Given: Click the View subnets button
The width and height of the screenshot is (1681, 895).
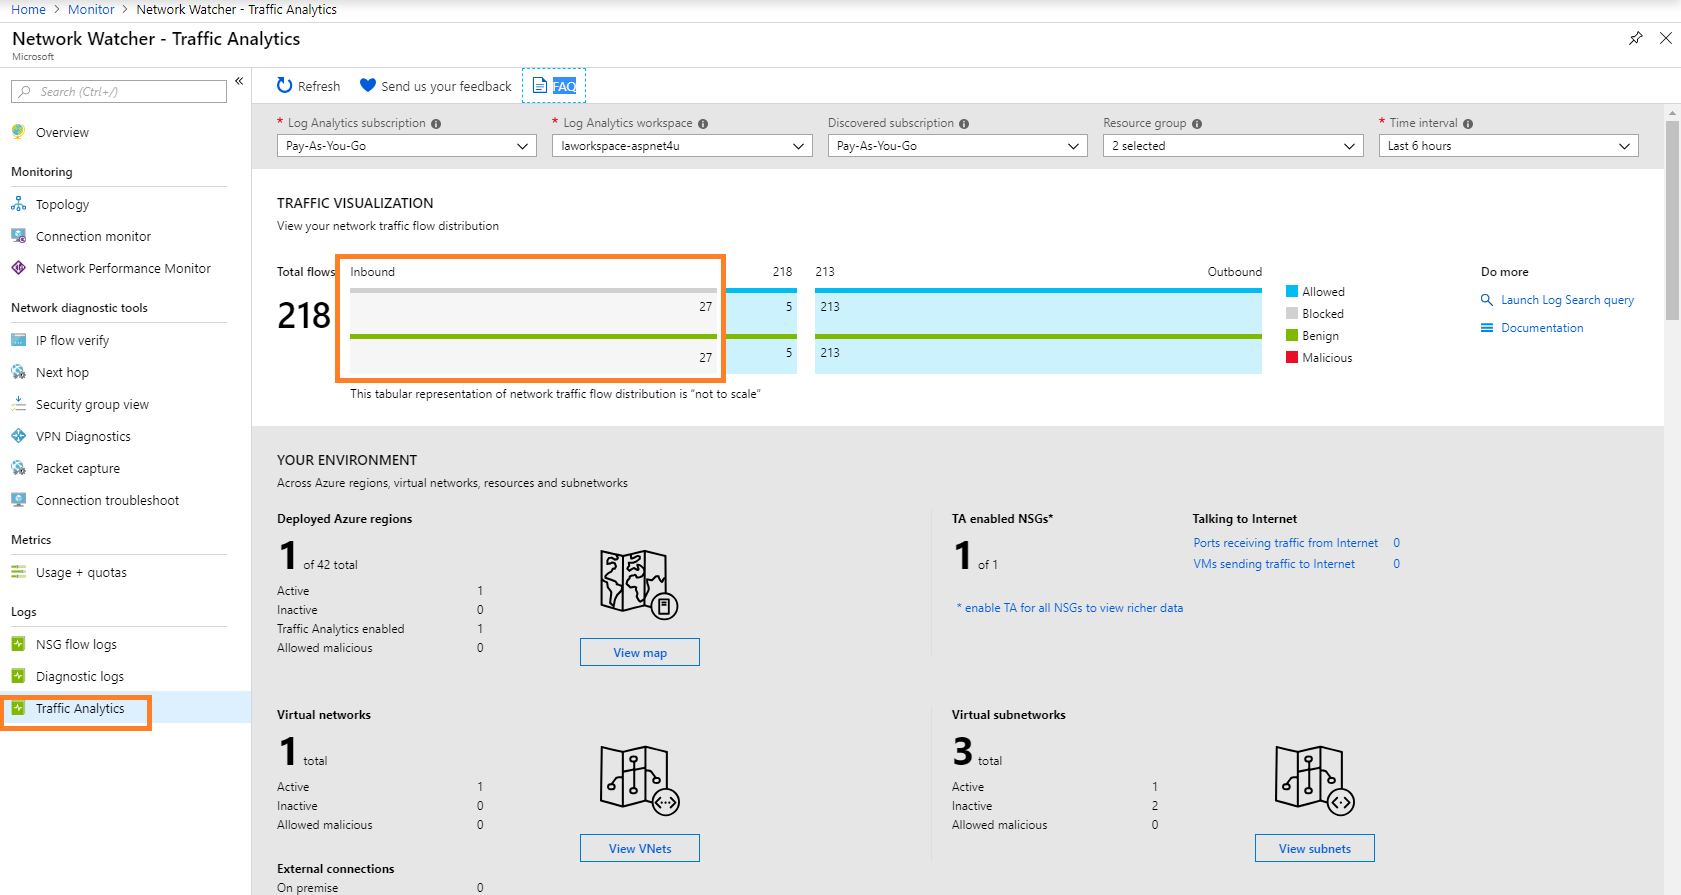Looking at the screenshot, I should click(x=1315, y=848).
